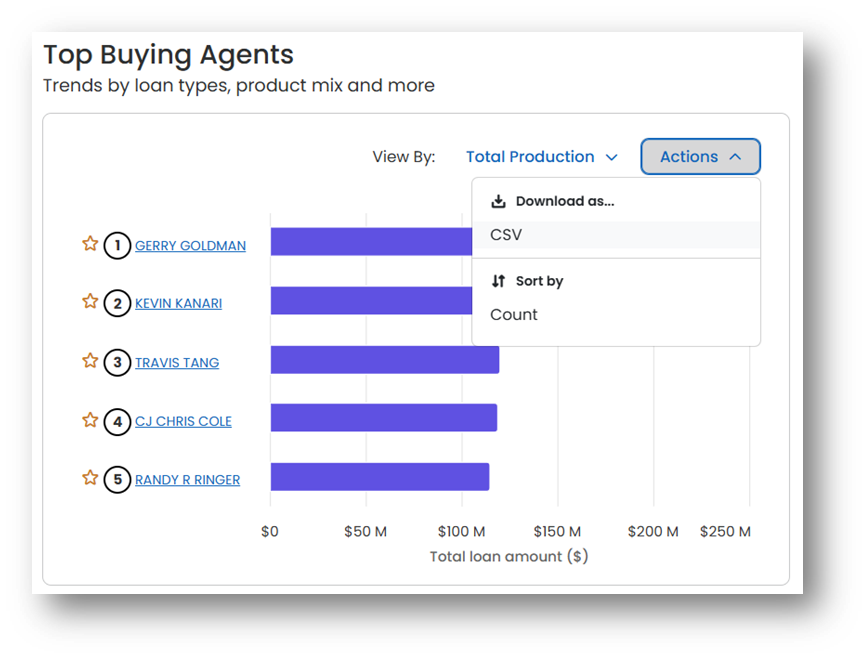
Task: Star Travis Tang as a favorite
Action: click(90, 361)
